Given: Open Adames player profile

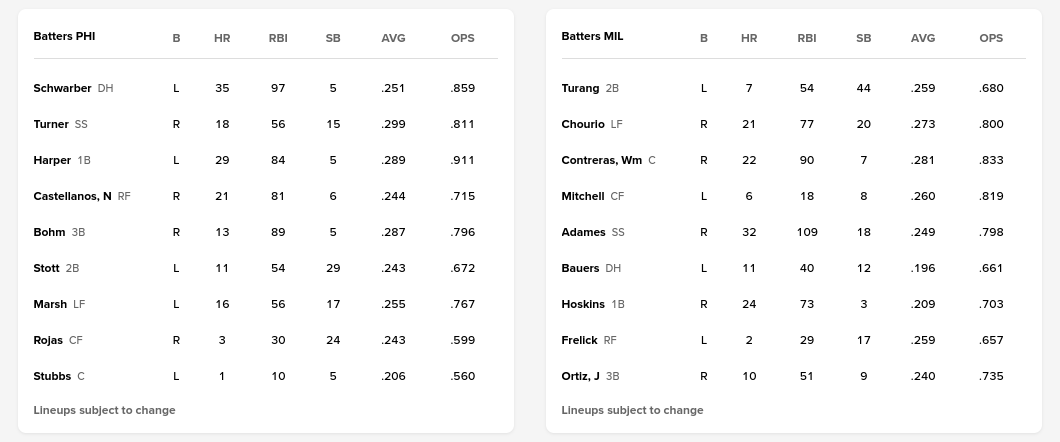Looking at the screenshot, I should tap(583, 232).
